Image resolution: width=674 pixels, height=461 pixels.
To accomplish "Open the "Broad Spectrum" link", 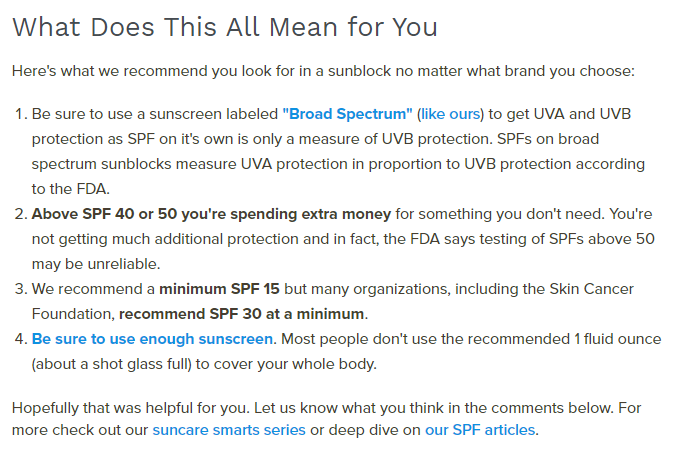I will coord(347,114).
